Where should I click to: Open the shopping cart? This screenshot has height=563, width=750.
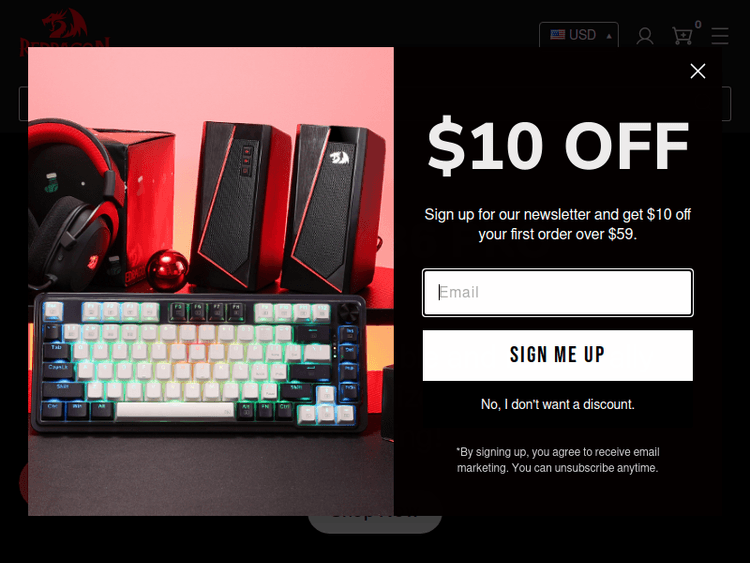click(682, 36)
